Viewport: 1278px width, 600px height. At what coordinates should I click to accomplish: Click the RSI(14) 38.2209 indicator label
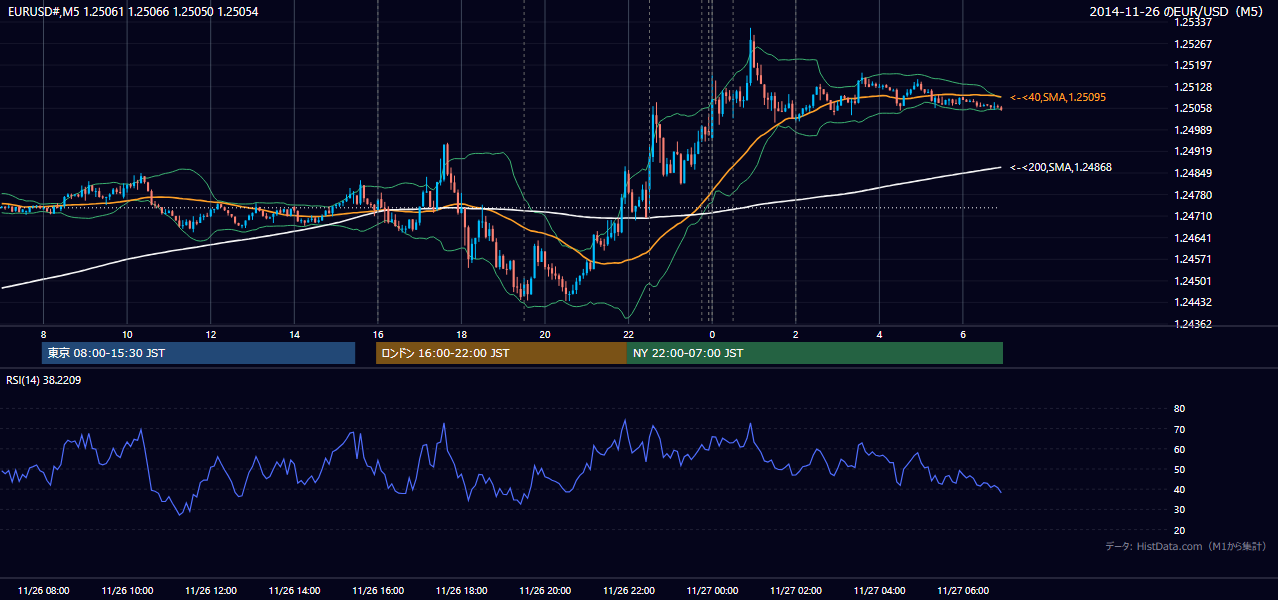pyautogui.click(x=44, y=380)
